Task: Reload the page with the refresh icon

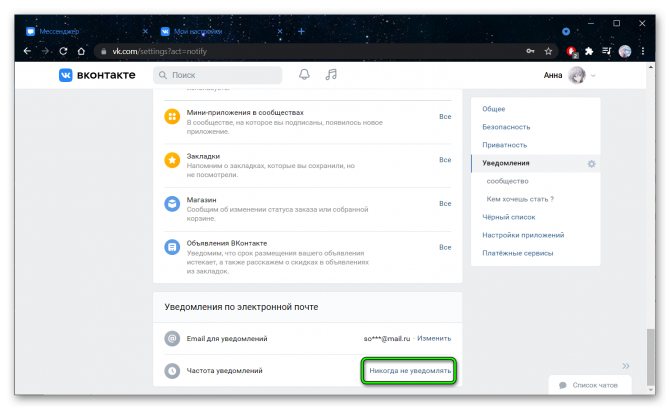Action: pyautogui.click(x=63, y=51)
